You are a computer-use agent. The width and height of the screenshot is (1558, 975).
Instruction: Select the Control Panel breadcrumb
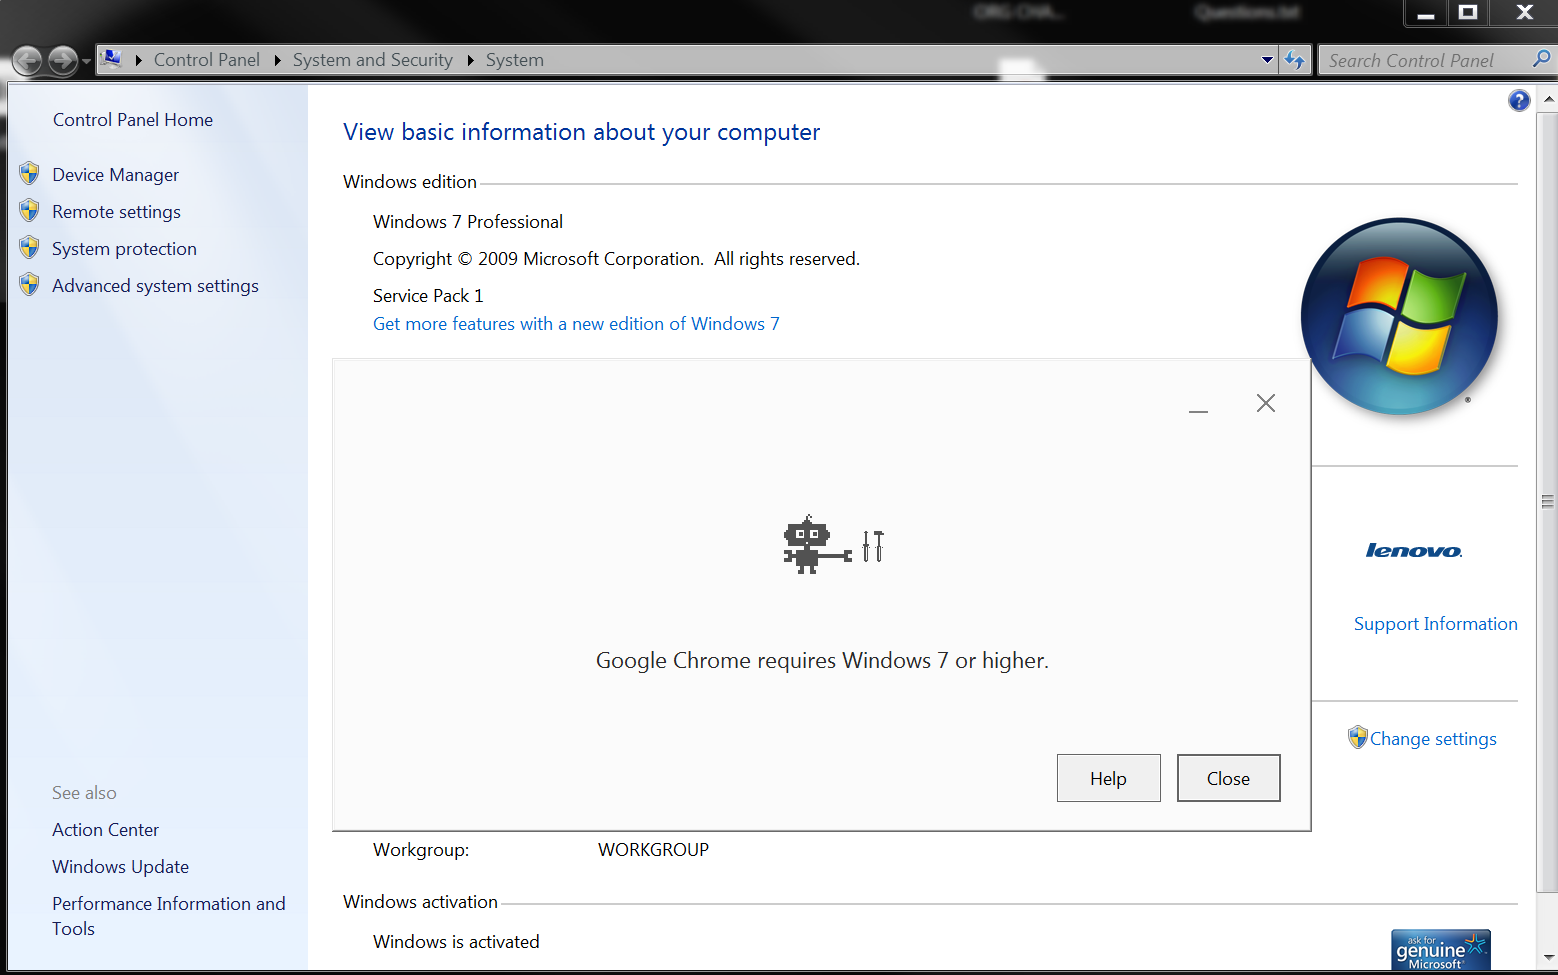point(206,60)
